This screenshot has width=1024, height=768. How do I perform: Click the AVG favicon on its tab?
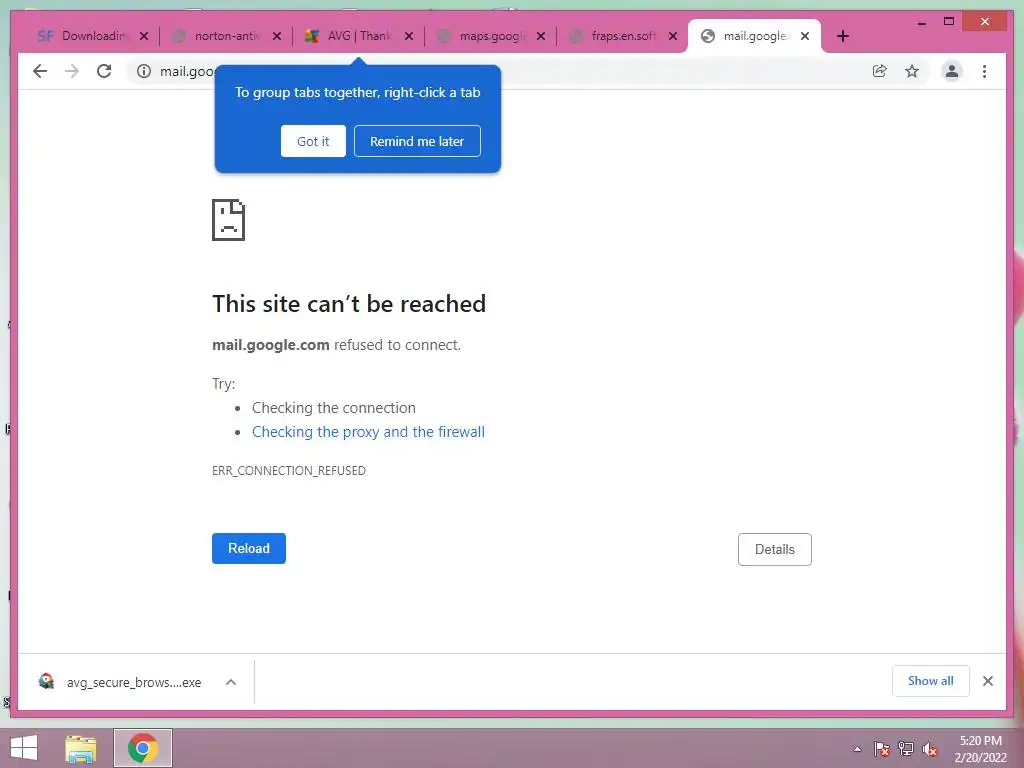[312, 36]
